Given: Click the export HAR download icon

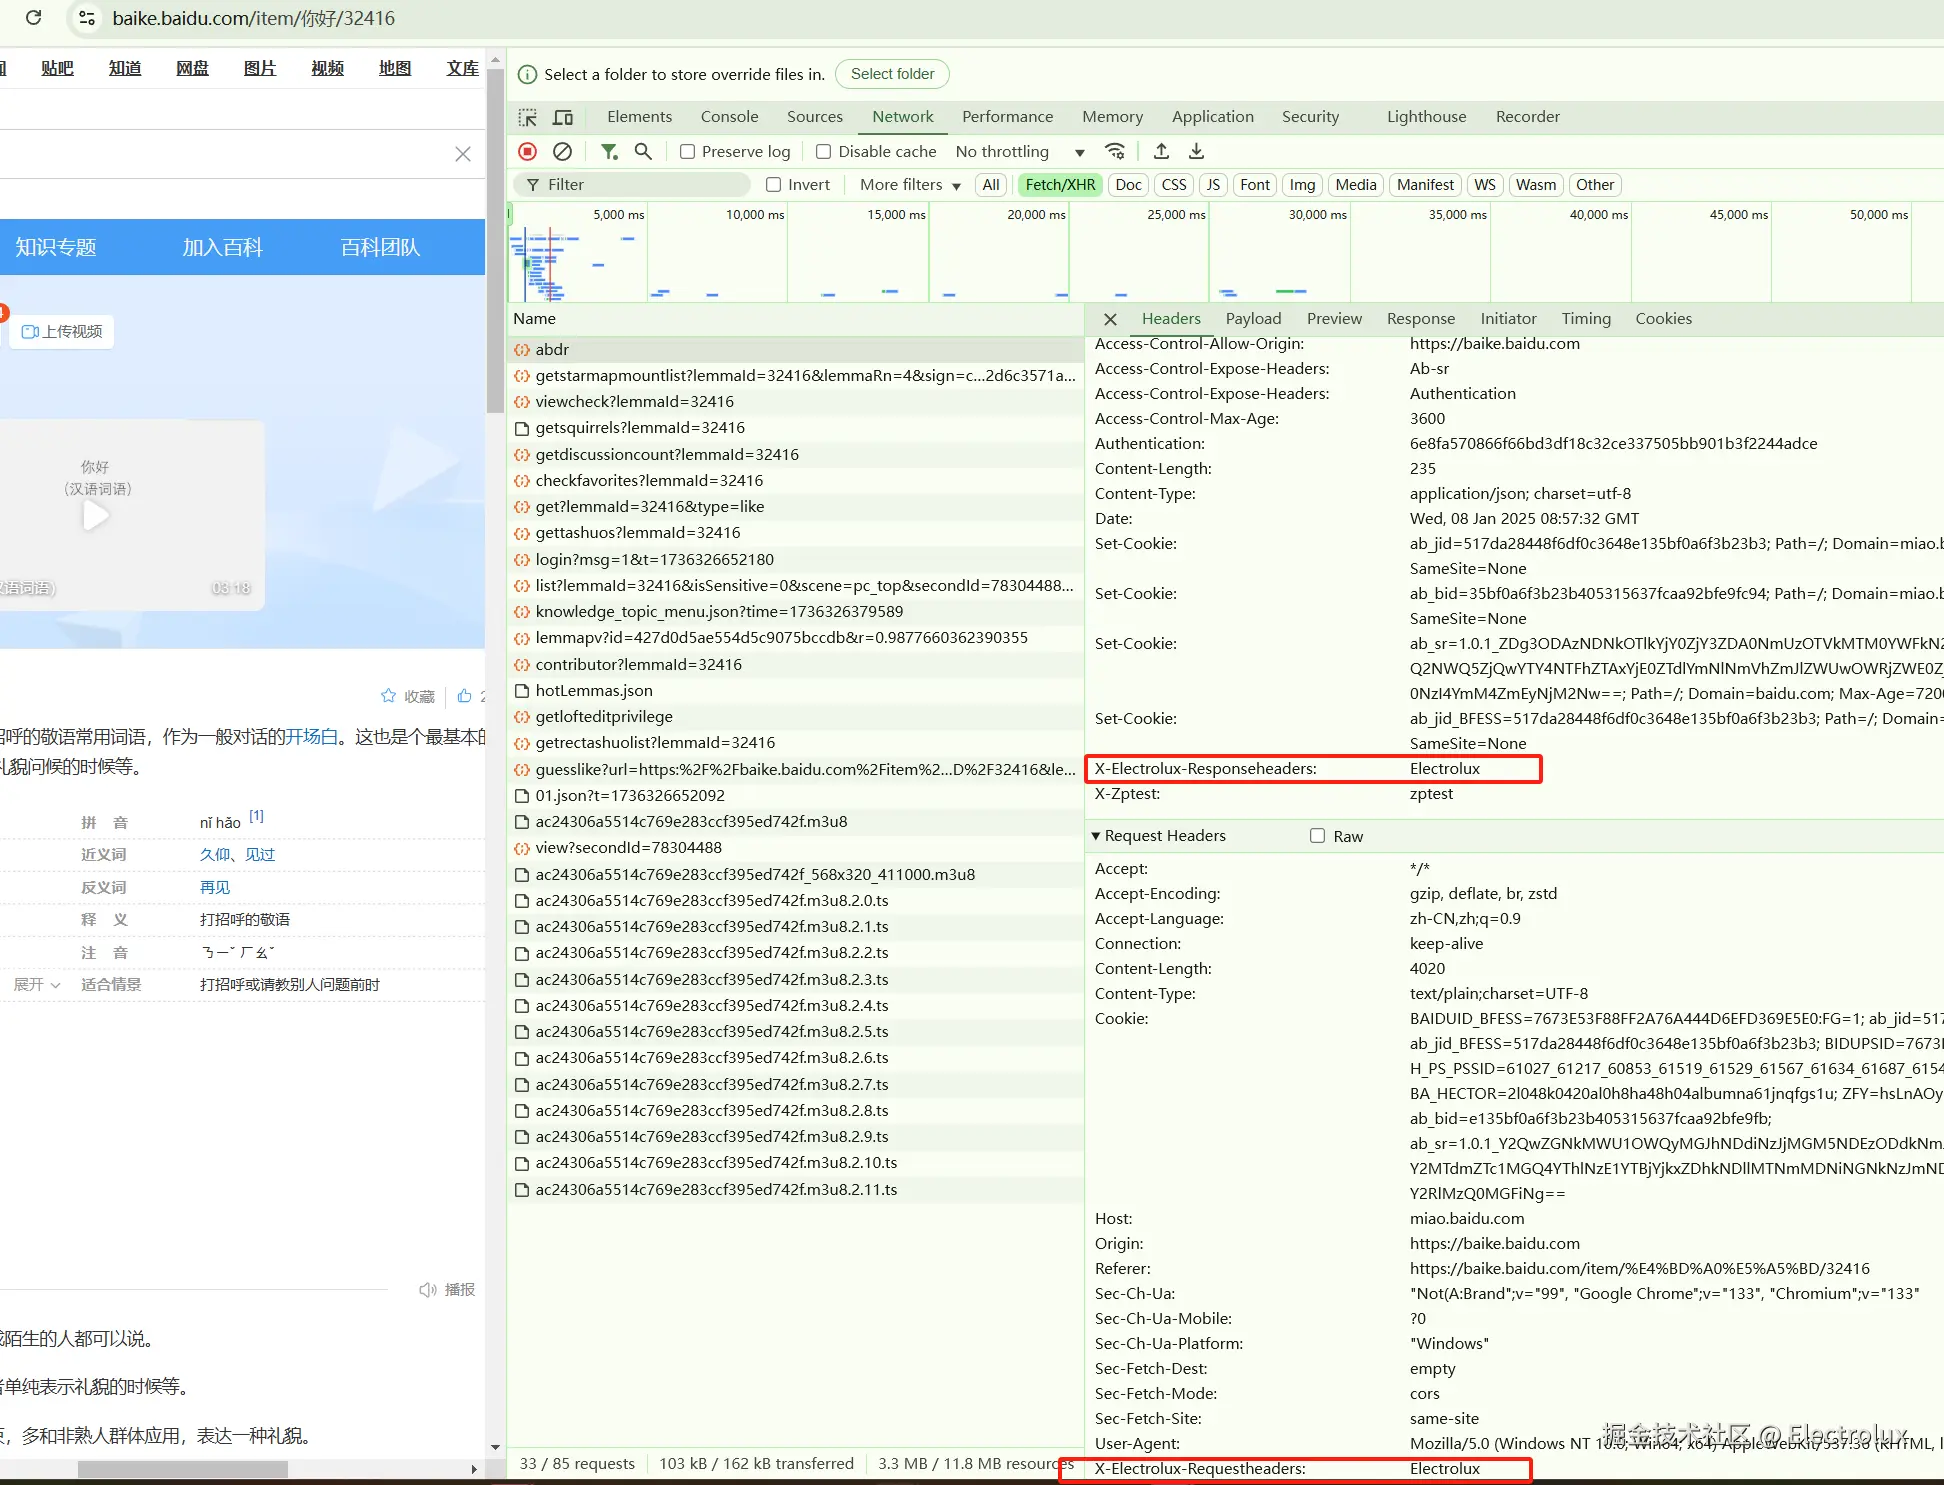Looking at the screenshot, I should pos(1196,151).
